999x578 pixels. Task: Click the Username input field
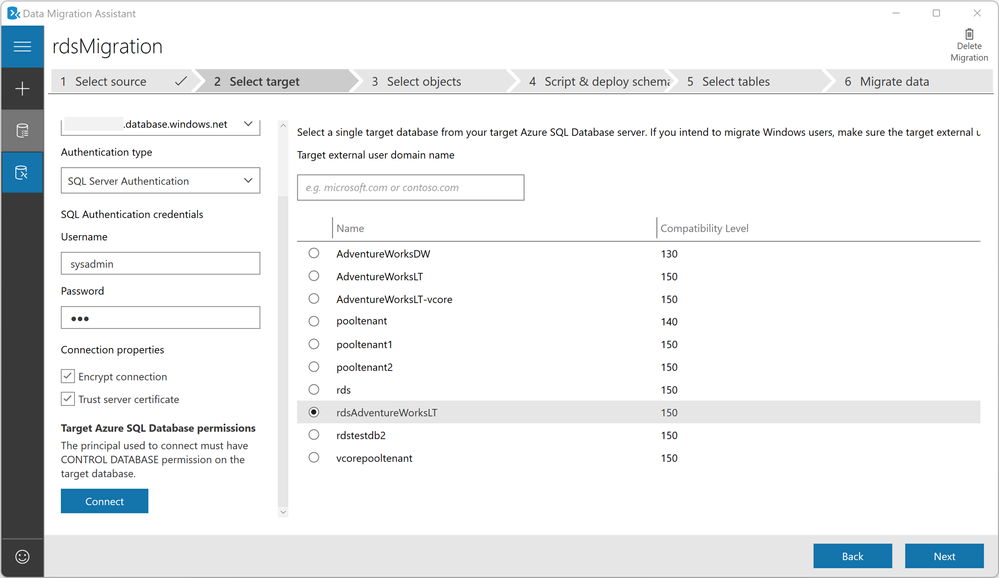tap(161, 264)
